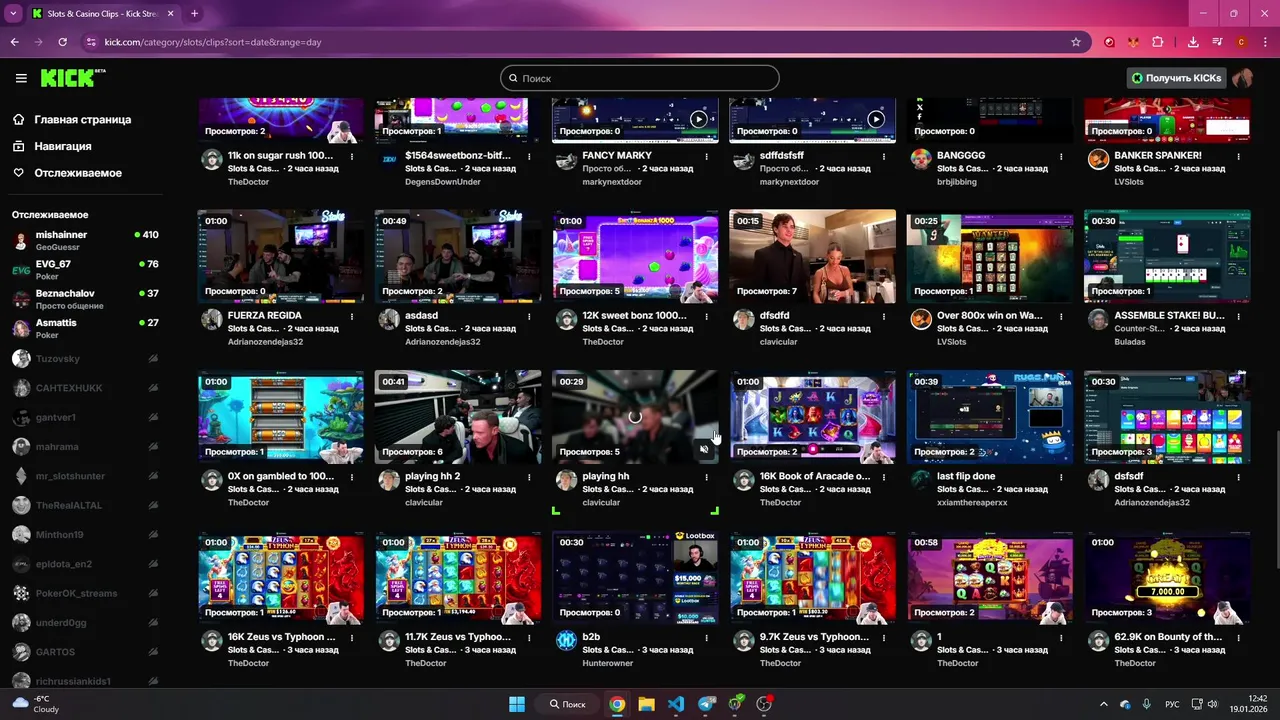The image size is (1280, 720).
Task: Open LVSlots channel under BANKER SPANKER!
Action: pos(1131,181)
